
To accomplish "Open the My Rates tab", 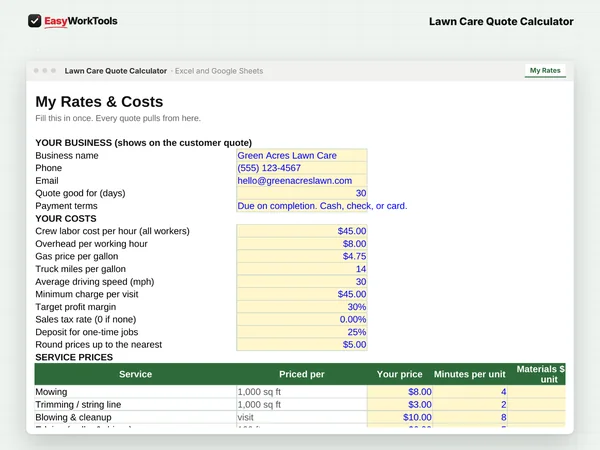I will click(x=545, y=70).
